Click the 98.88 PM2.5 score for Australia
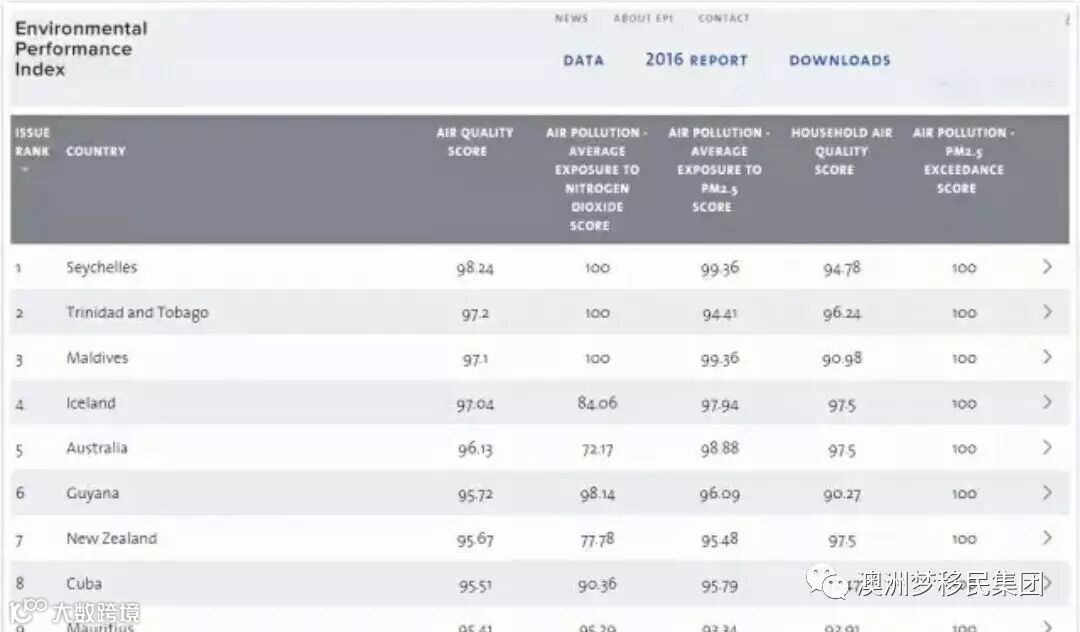Image resolution: width=1080 pixels, height=632 pixels. pyautogui.click(x=719, y=448)
